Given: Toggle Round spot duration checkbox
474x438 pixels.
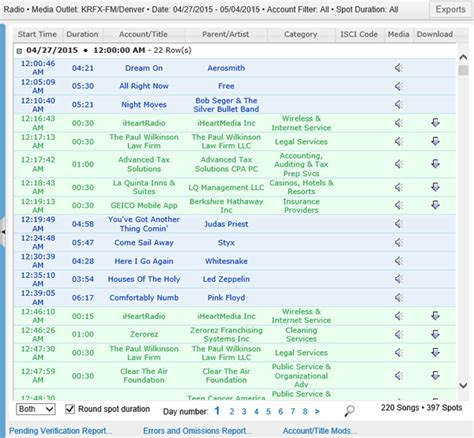Looking at the screenshot, I should [70, 409].
